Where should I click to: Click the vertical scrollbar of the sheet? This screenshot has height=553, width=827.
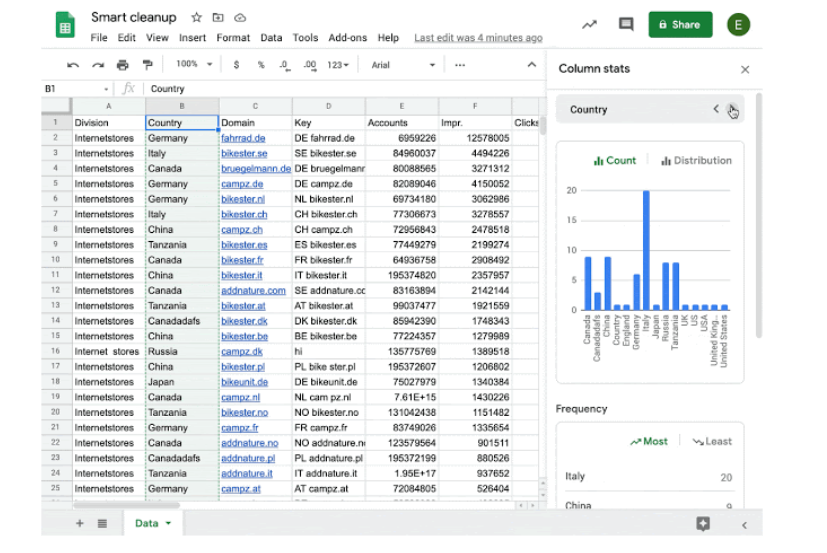pos(542,126)
